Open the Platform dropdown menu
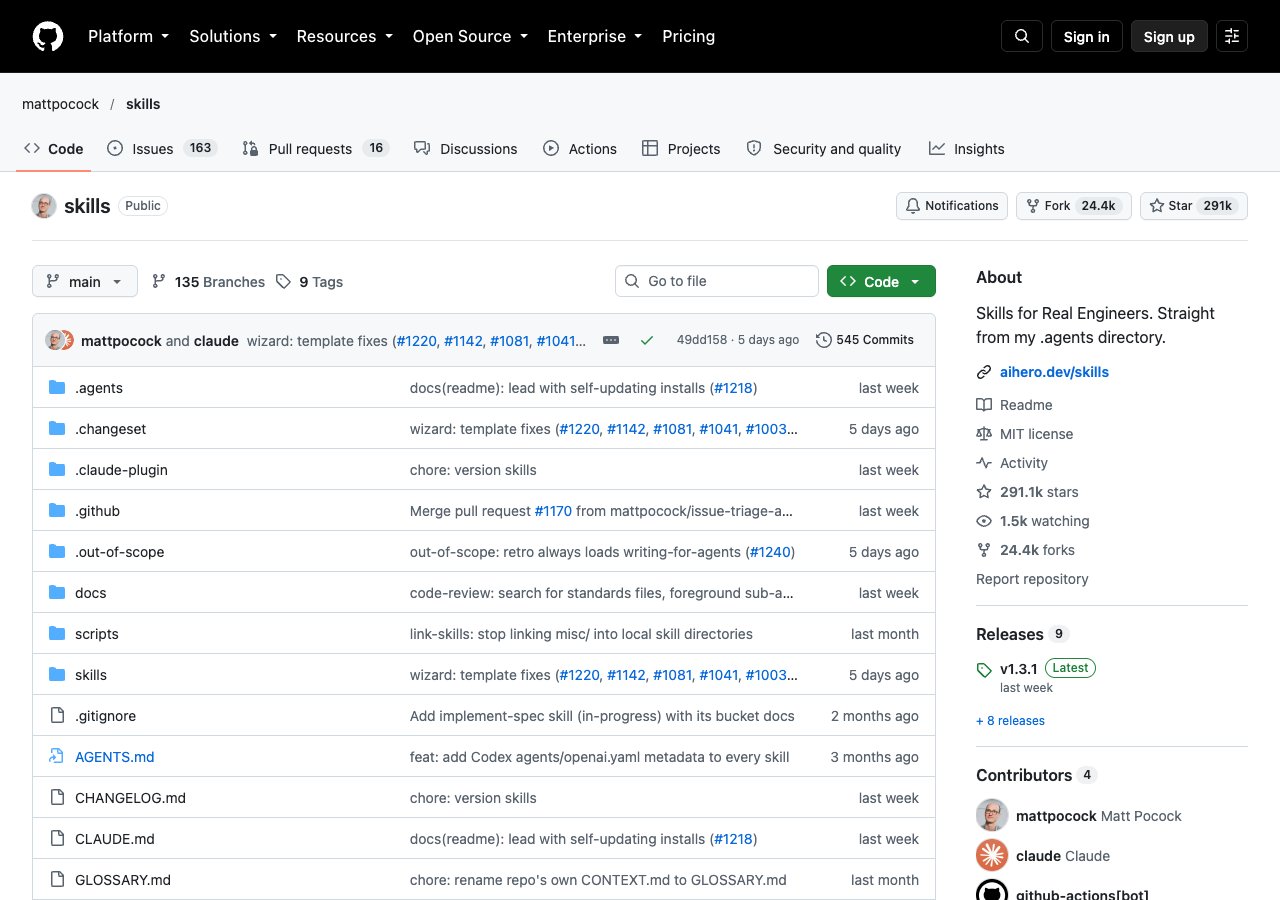Image resolution: width=1280 pixels, height=900 pixels. 128,36
